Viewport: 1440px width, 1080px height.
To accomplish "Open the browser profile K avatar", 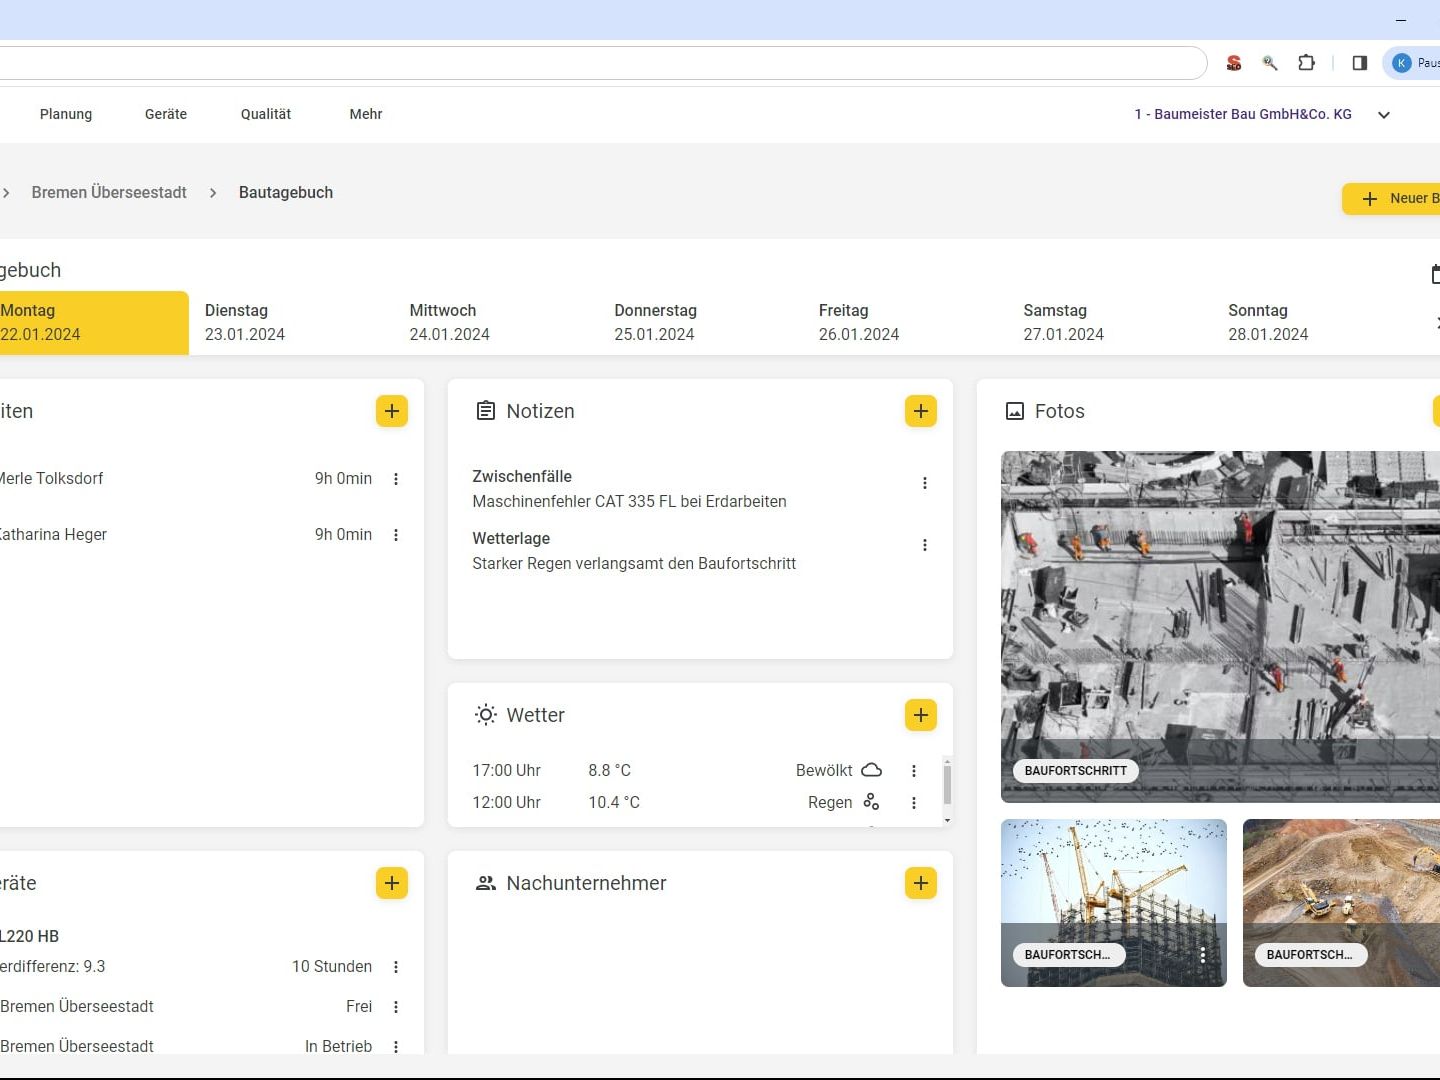I will tap(1402, 63).
